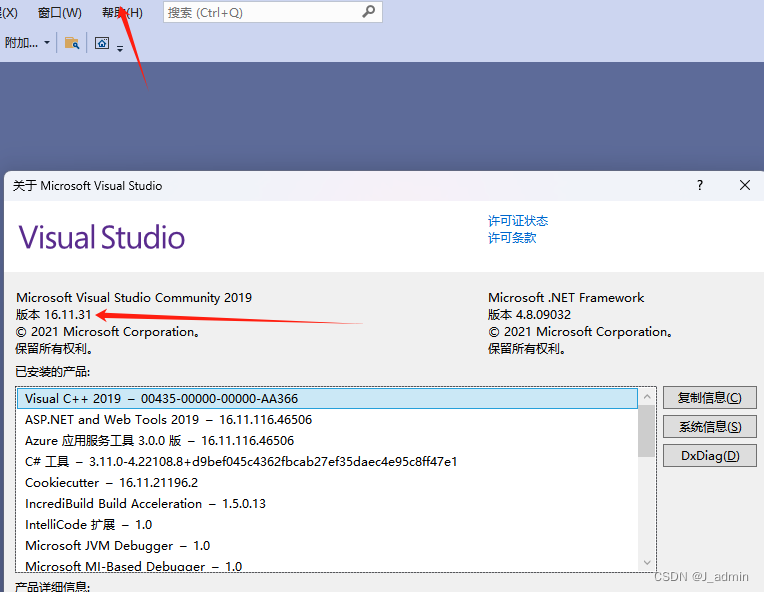Open the 帮助(H) menu

(122, 12)
